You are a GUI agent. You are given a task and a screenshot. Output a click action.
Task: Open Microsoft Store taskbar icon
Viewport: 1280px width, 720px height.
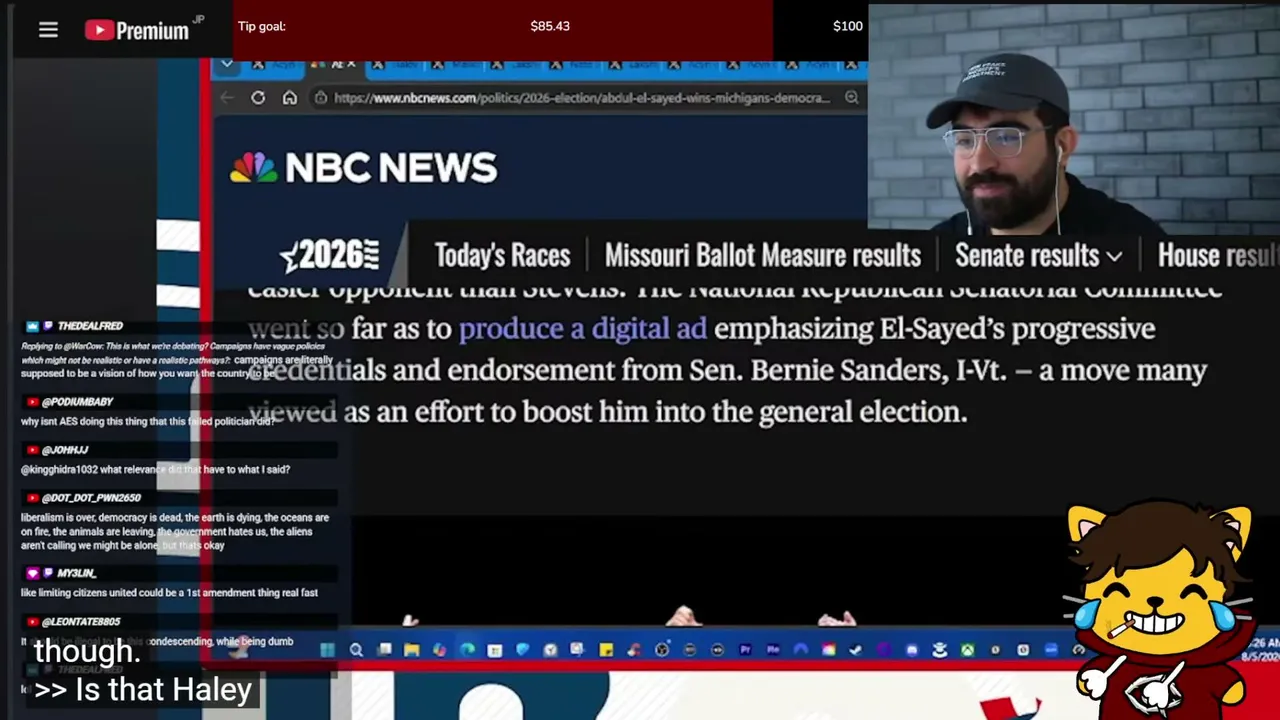494,650
